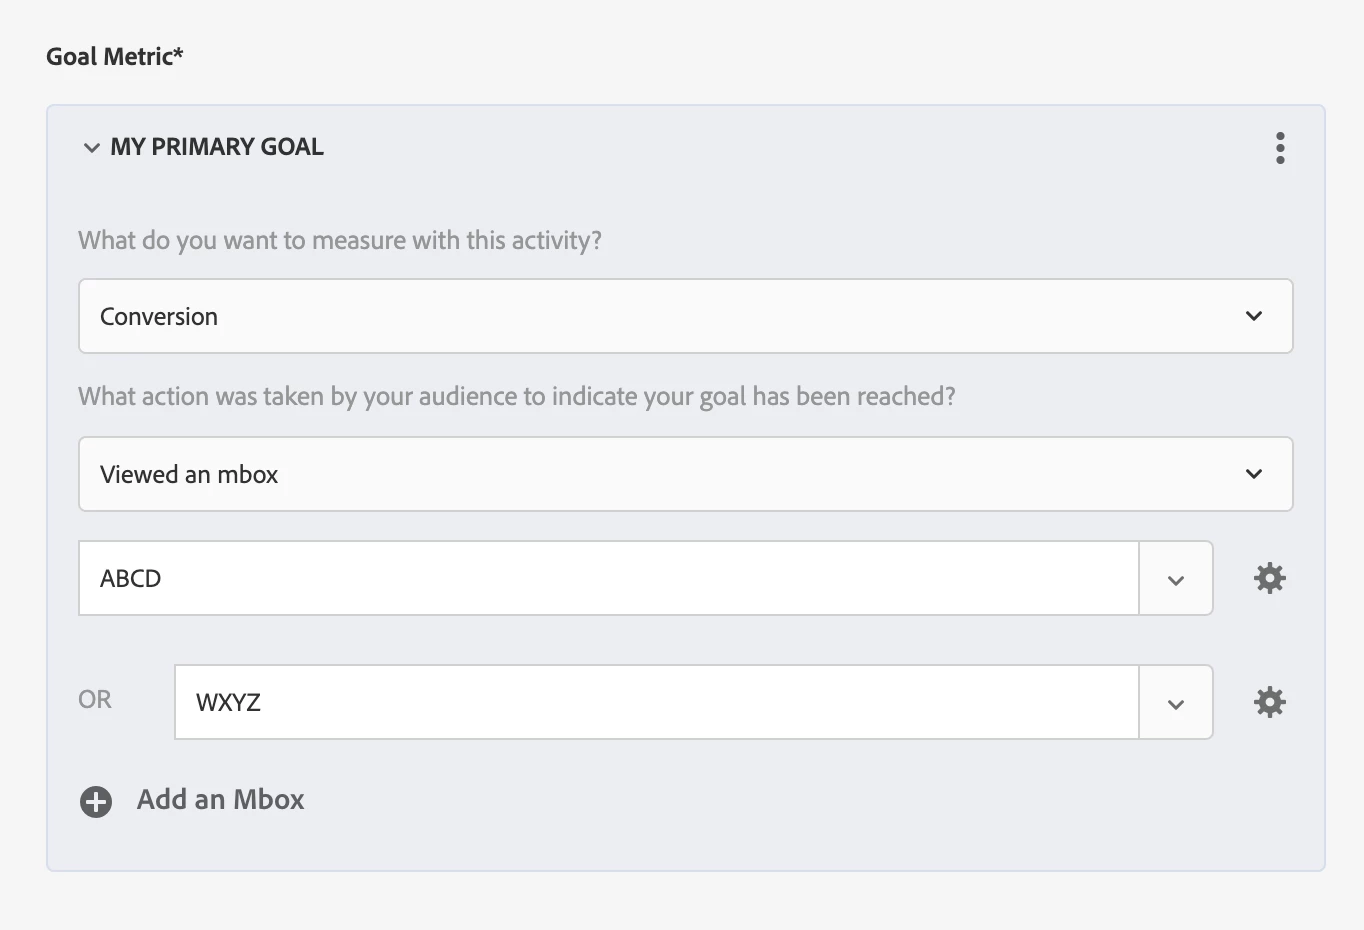
Task: Click the "What do you want to measure" label
Action: (340, 241)
